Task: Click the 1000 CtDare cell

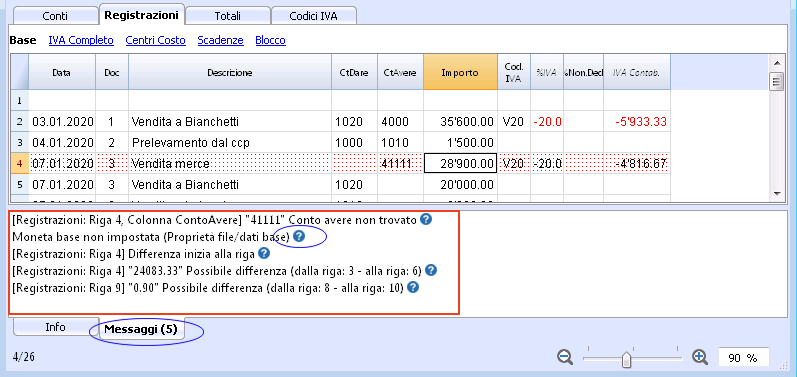Action: click(x=354, y=143)
